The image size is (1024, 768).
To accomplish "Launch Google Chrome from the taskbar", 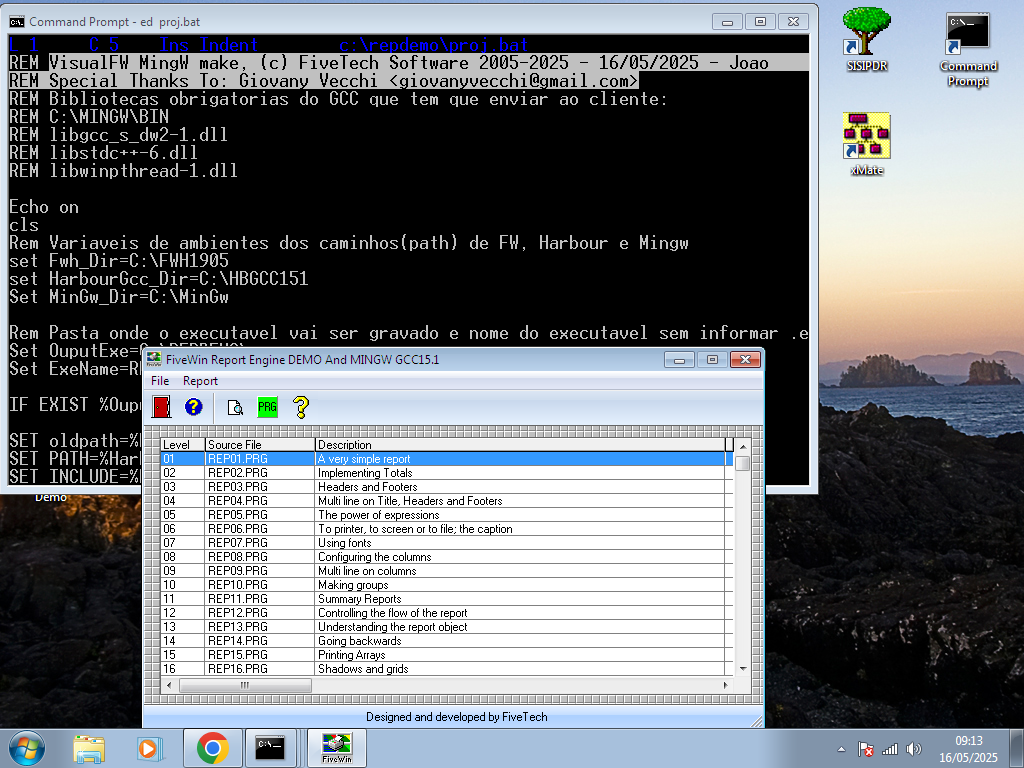I will pyautogui.click(x=212, y=747).
